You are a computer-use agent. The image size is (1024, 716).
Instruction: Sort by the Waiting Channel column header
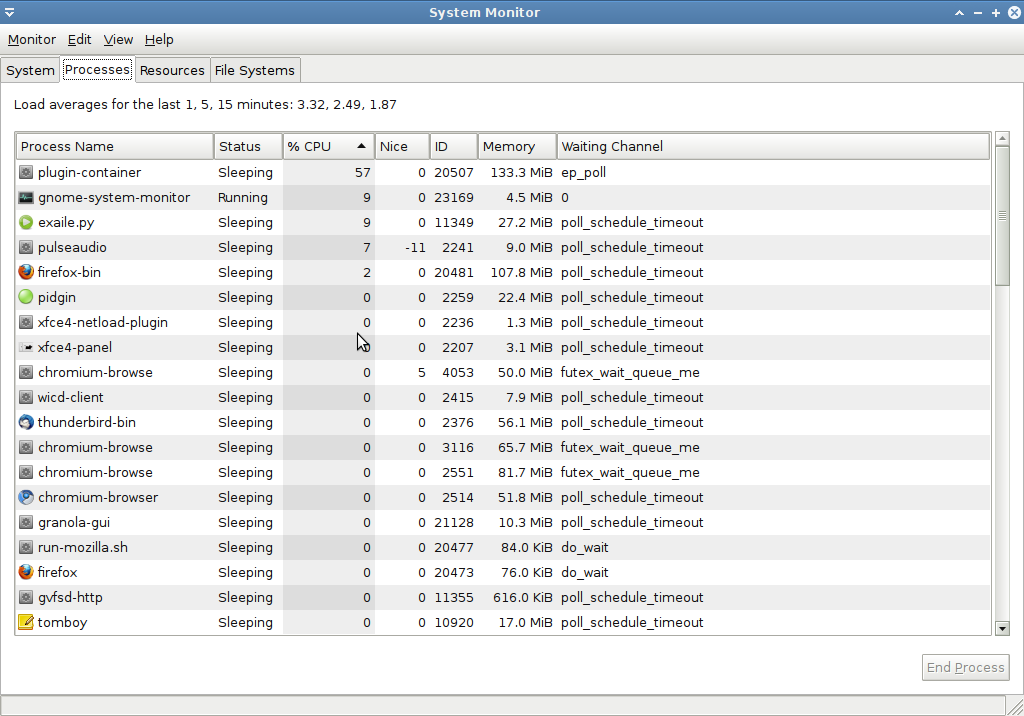(773, 146)
